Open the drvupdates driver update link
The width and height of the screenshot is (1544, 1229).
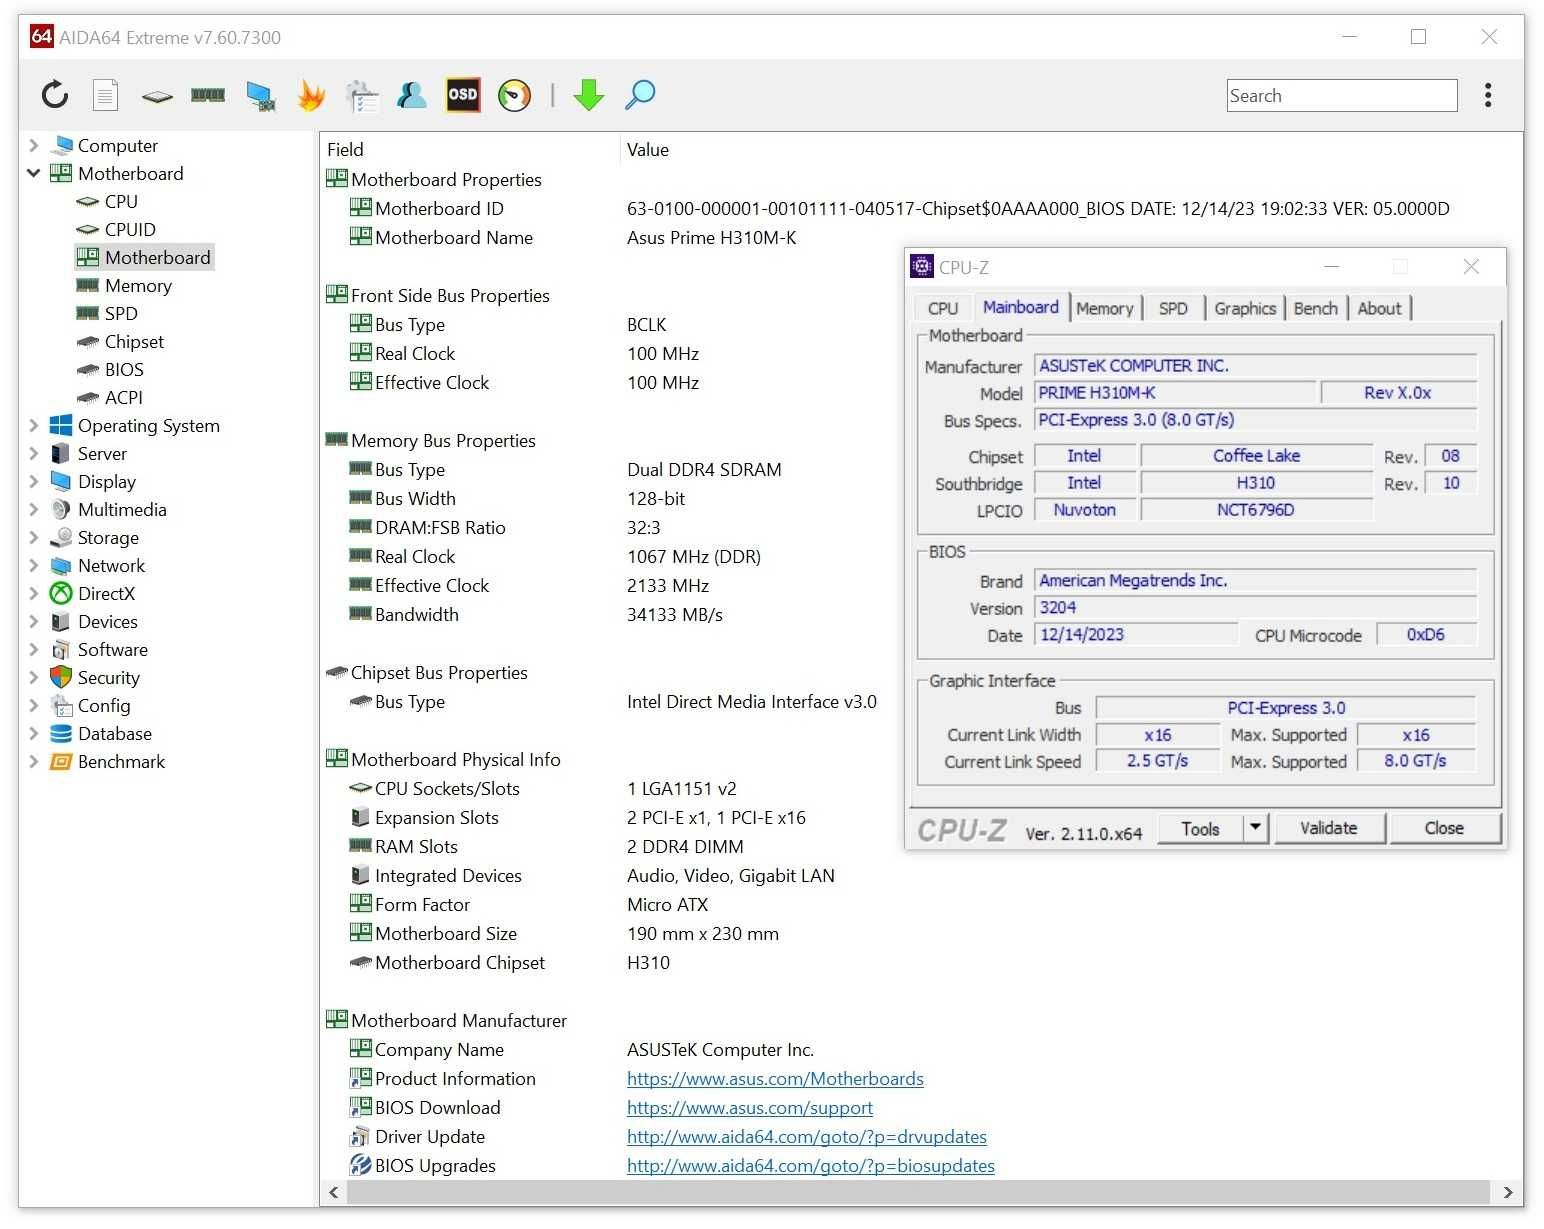(x=807, y=1136)
